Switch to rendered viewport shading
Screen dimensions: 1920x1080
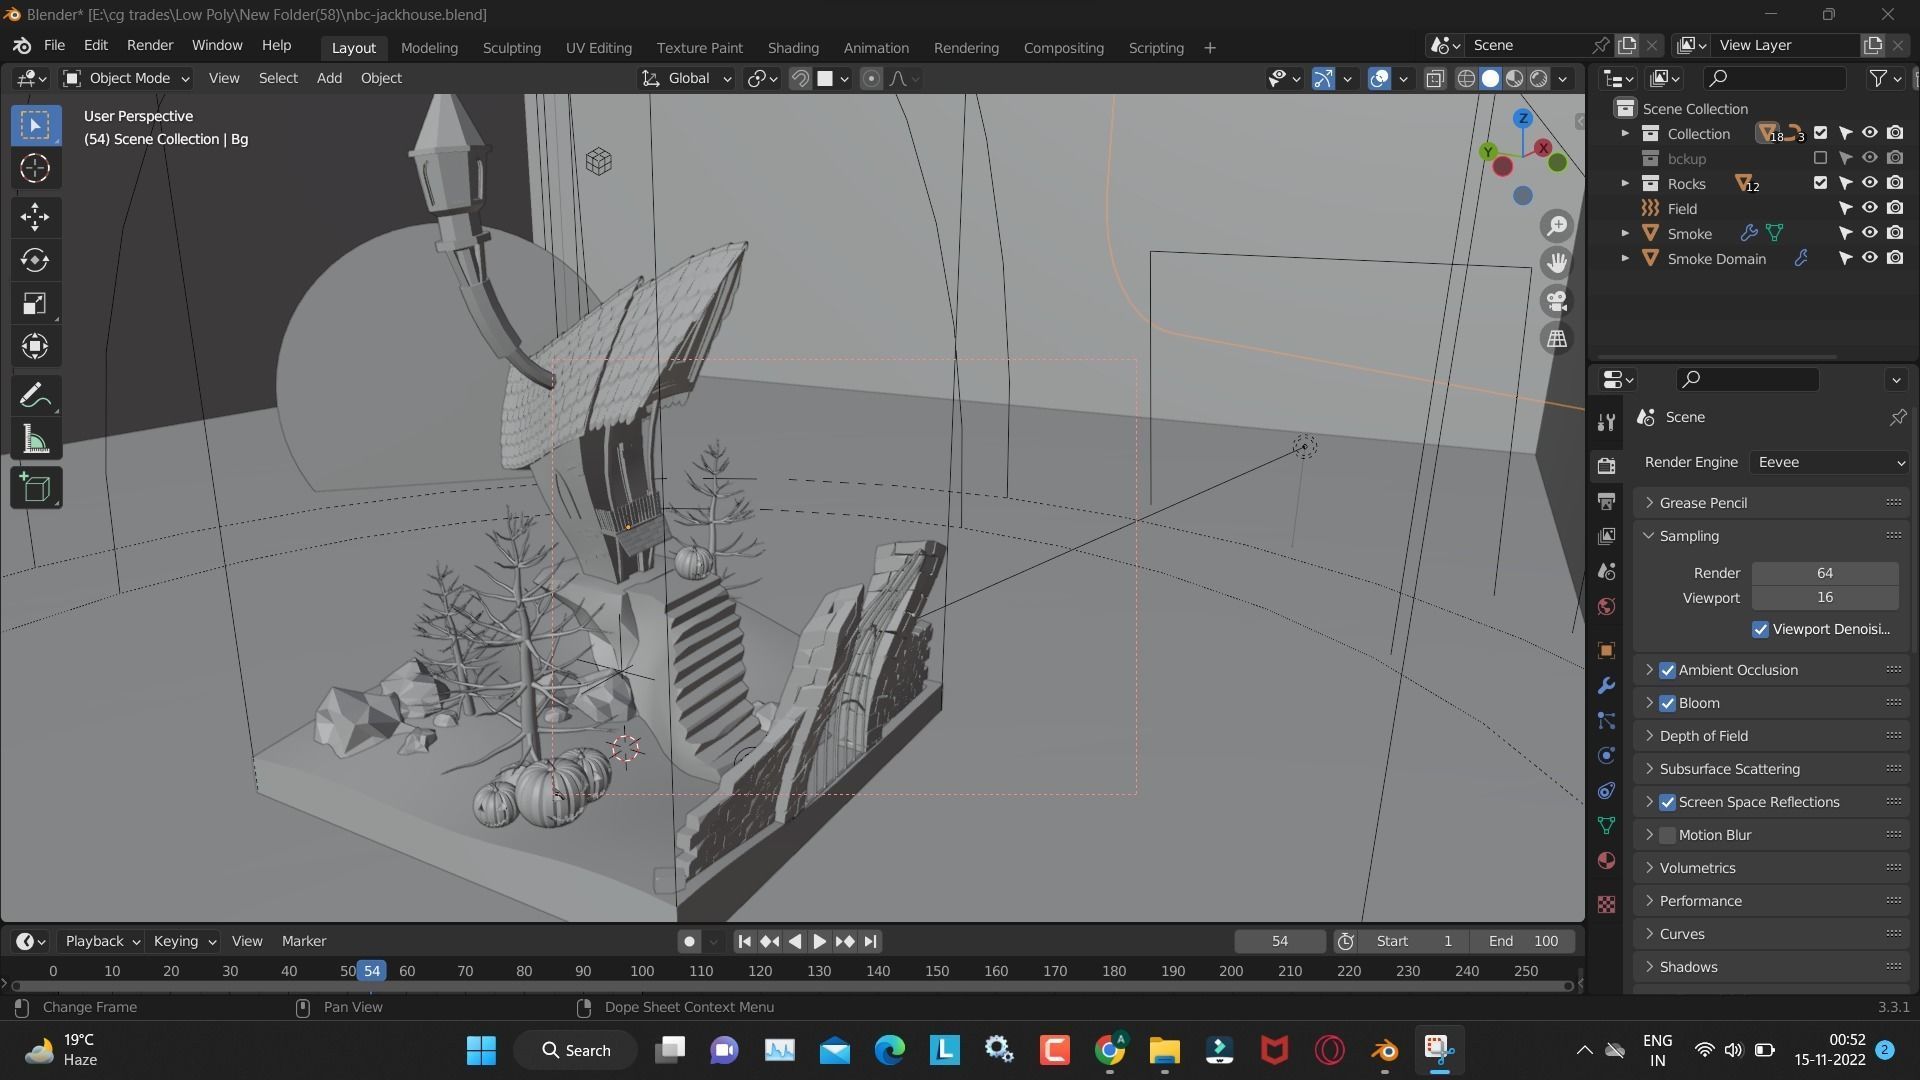[x=1539, y=78]
